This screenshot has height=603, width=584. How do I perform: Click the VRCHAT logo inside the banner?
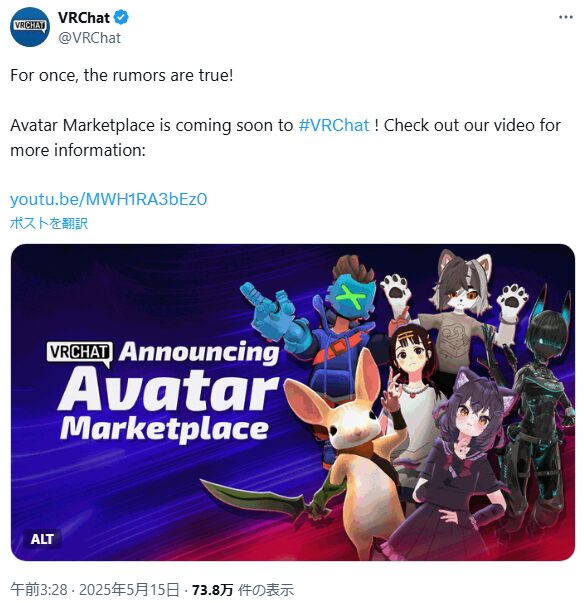click(79, 353)
